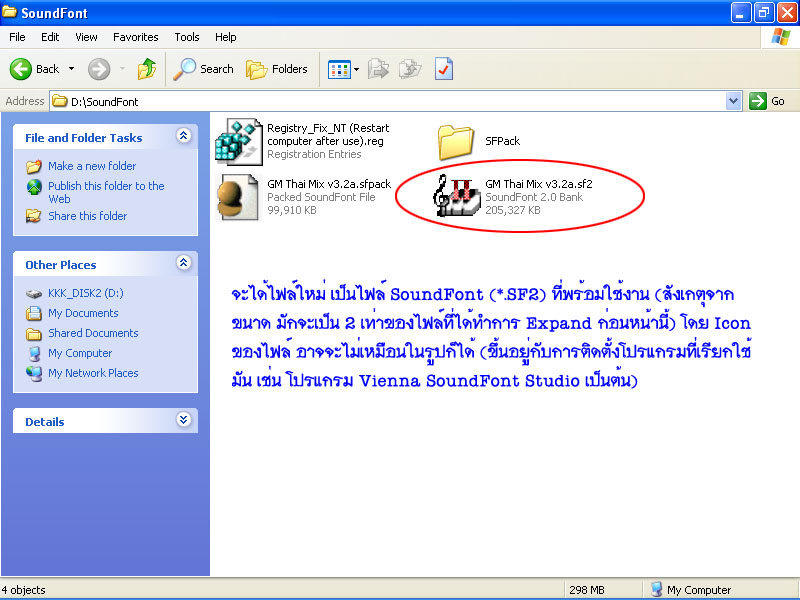Click the new folder icon beside Make a new folder
The width and height of the screenshot is (800, 600).
tap(34, 166)
